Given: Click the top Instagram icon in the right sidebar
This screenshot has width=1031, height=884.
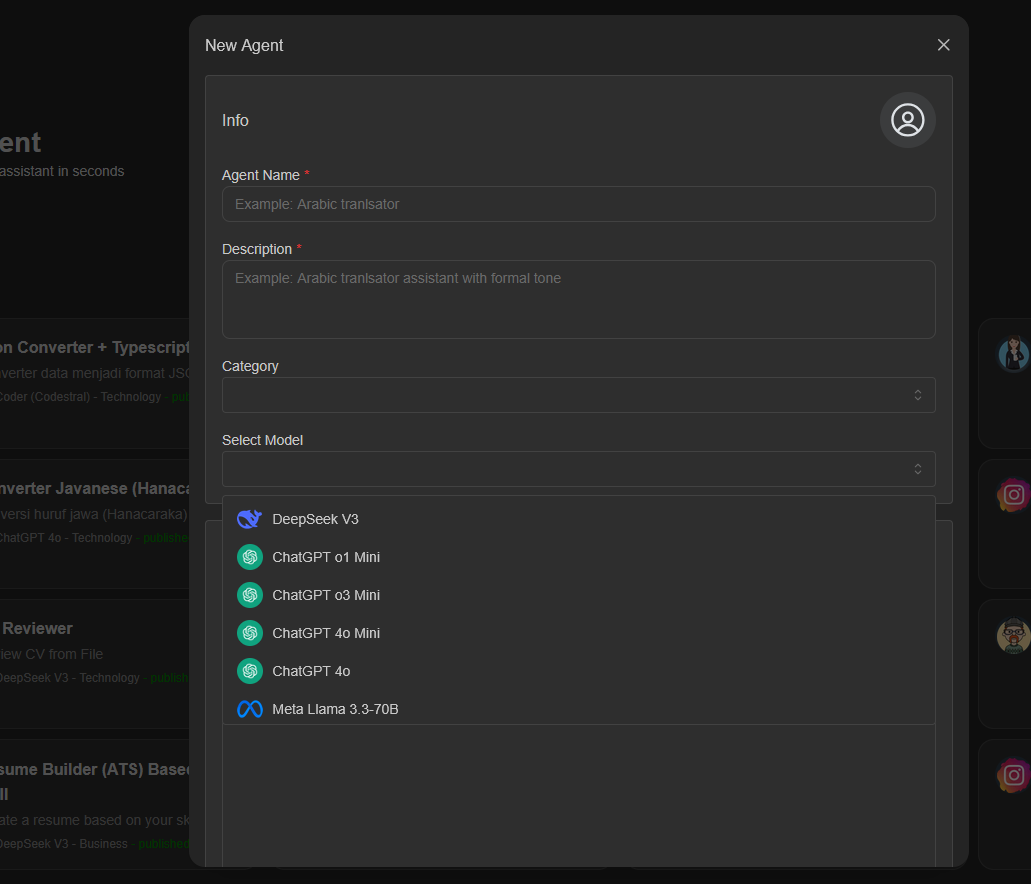Looking at the screenshot, I should (x=1014, y=494).
